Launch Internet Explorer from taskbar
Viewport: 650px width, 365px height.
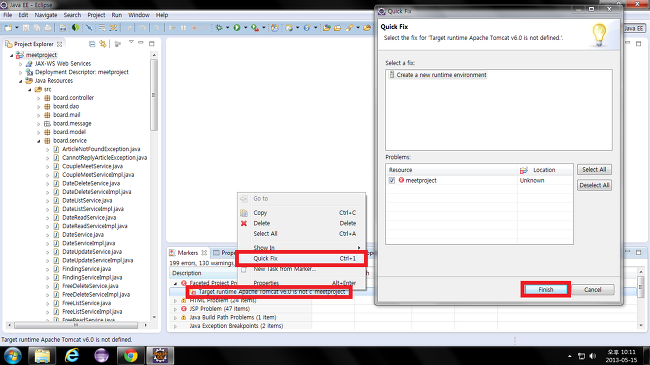72,356
